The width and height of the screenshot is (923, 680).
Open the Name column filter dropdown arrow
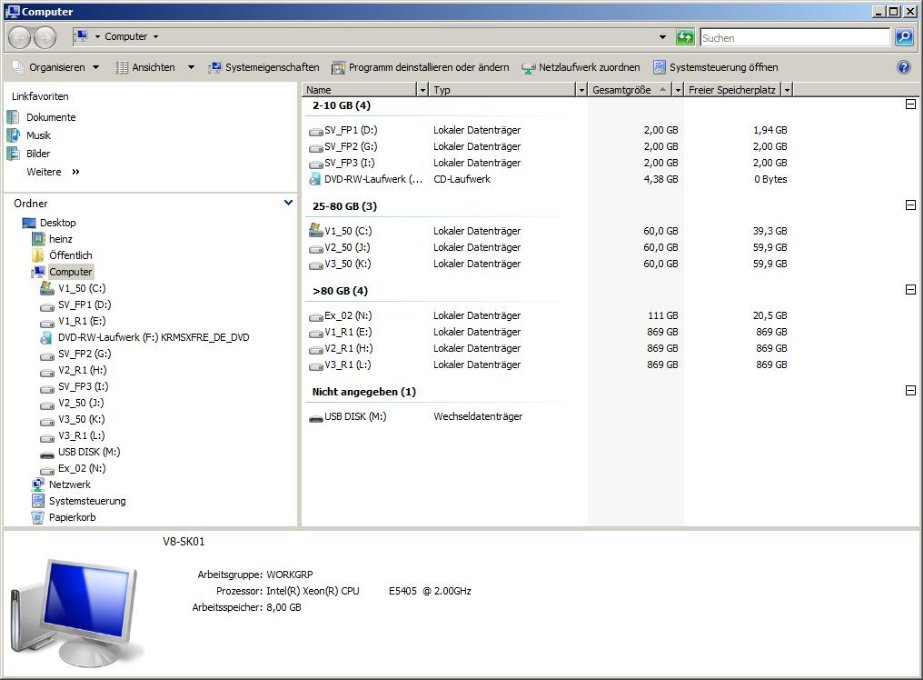pos(422,90)
